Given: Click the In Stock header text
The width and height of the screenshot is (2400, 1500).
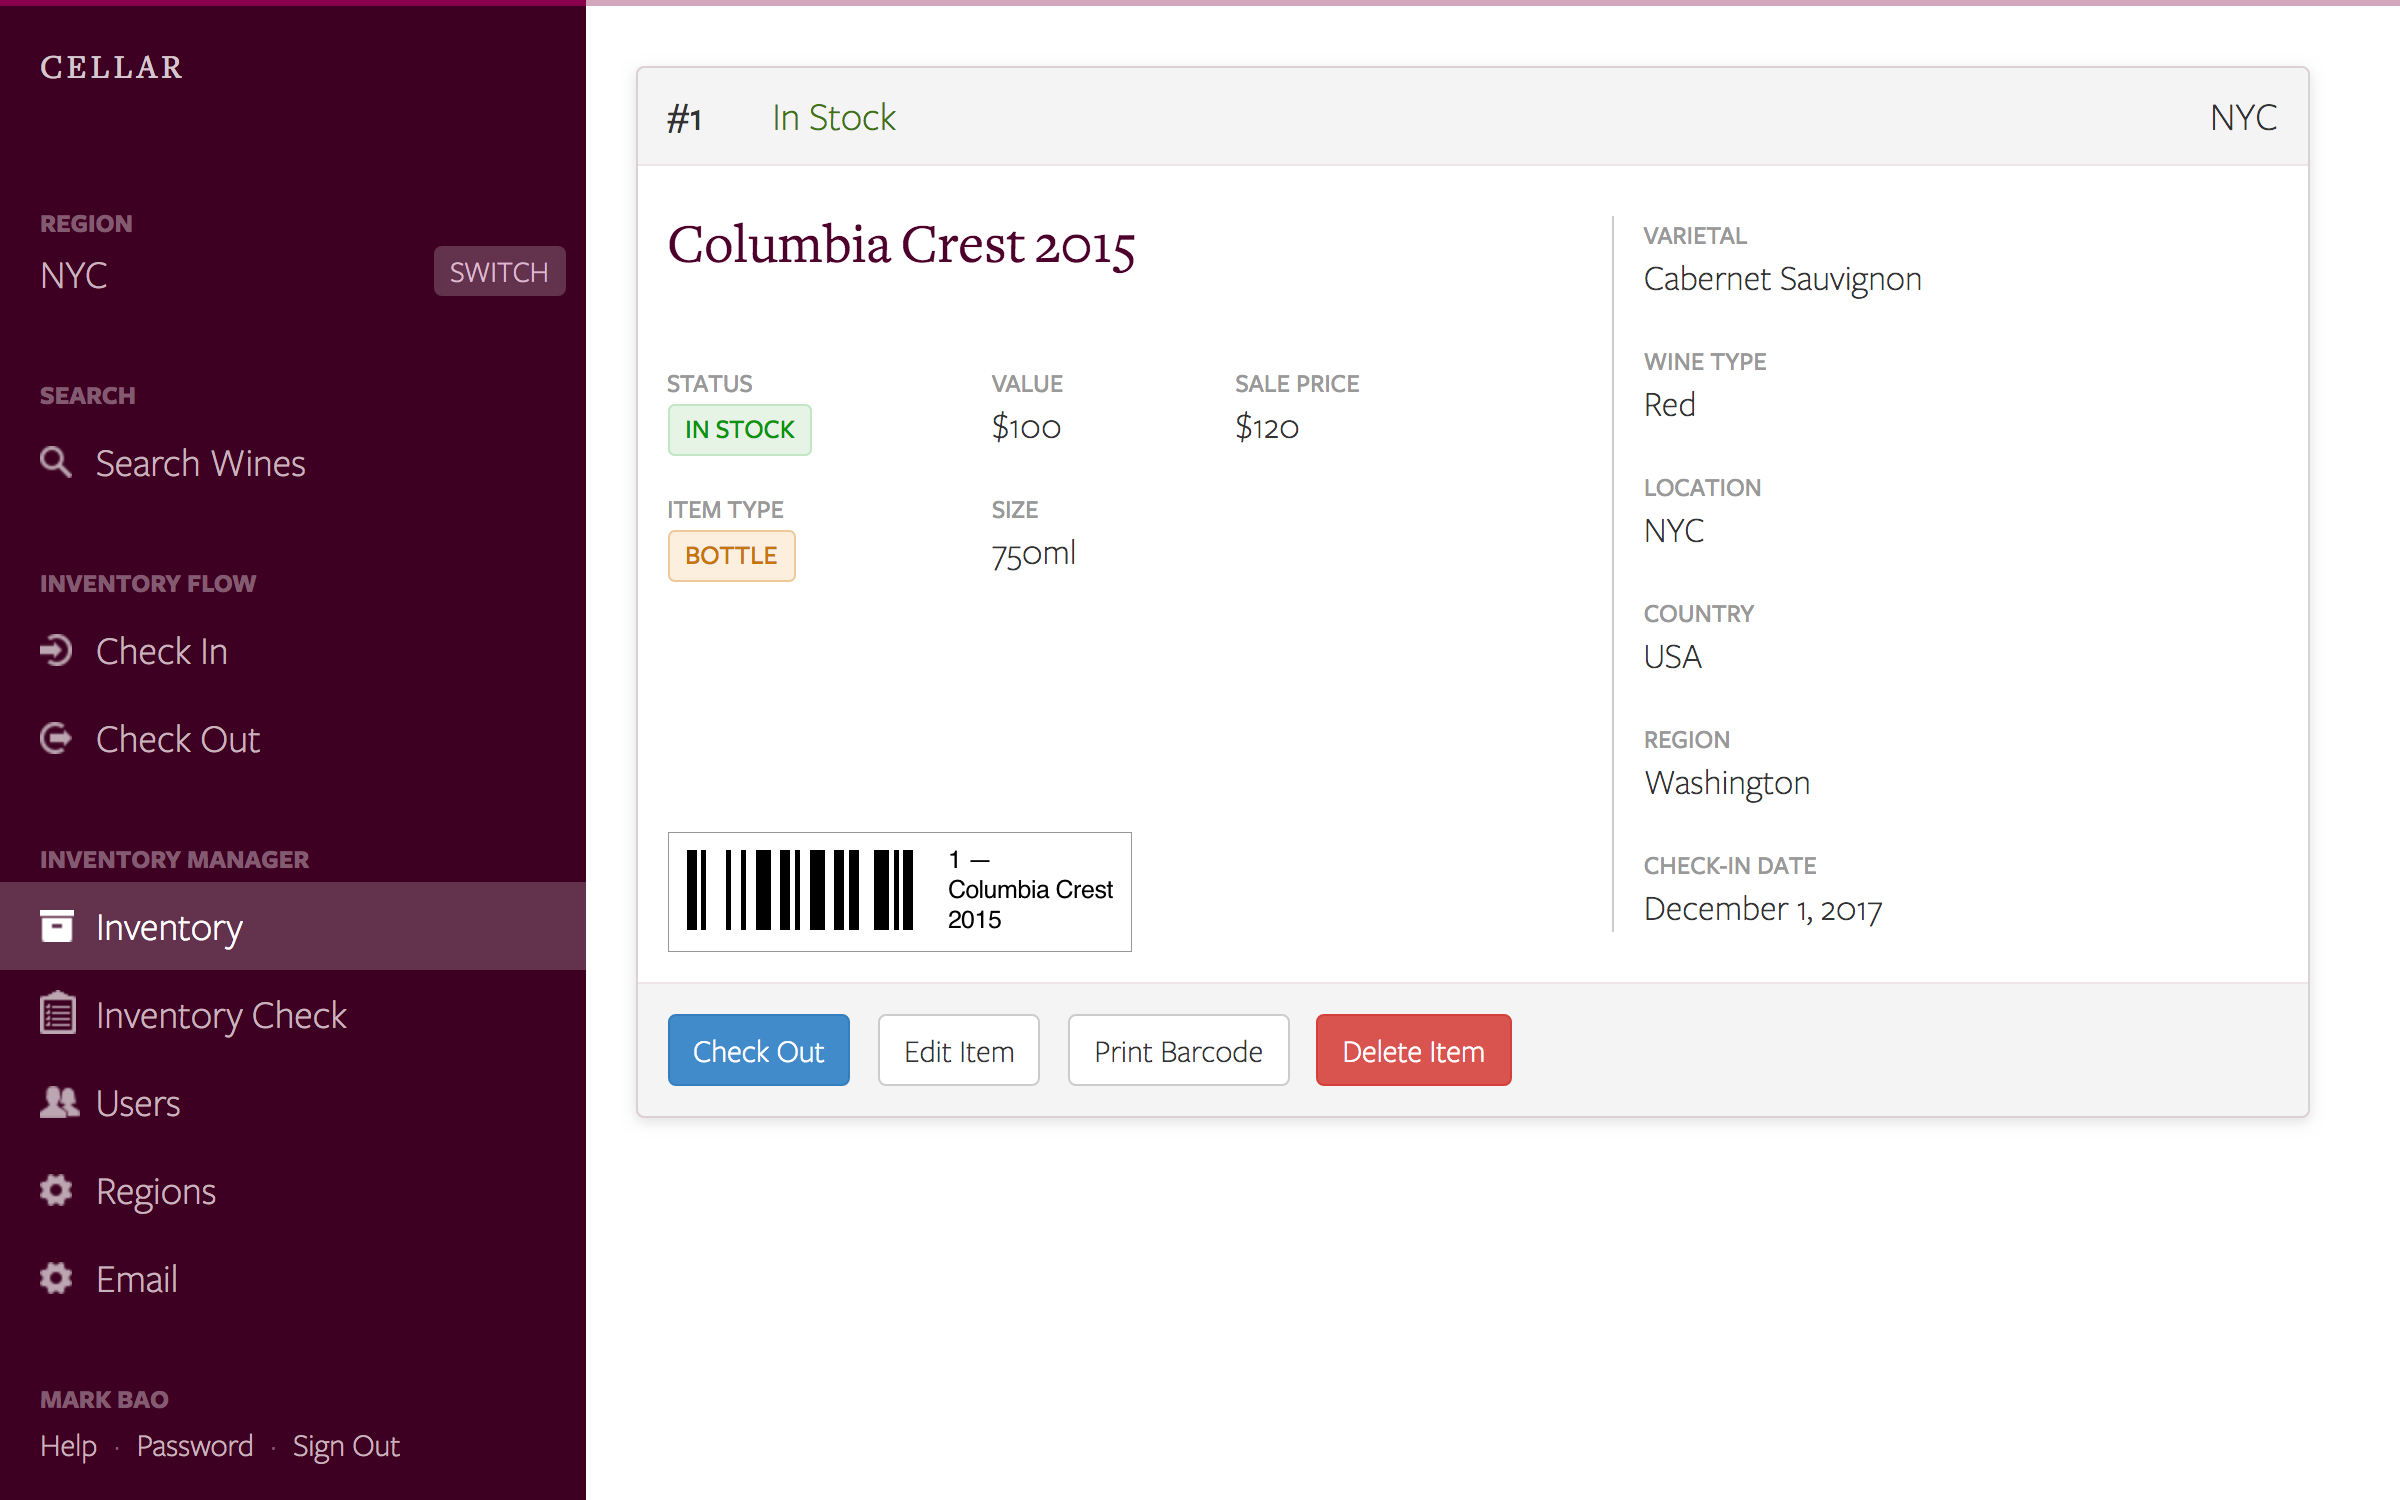Looking at the screenshot, I should [x=833, y=117].
